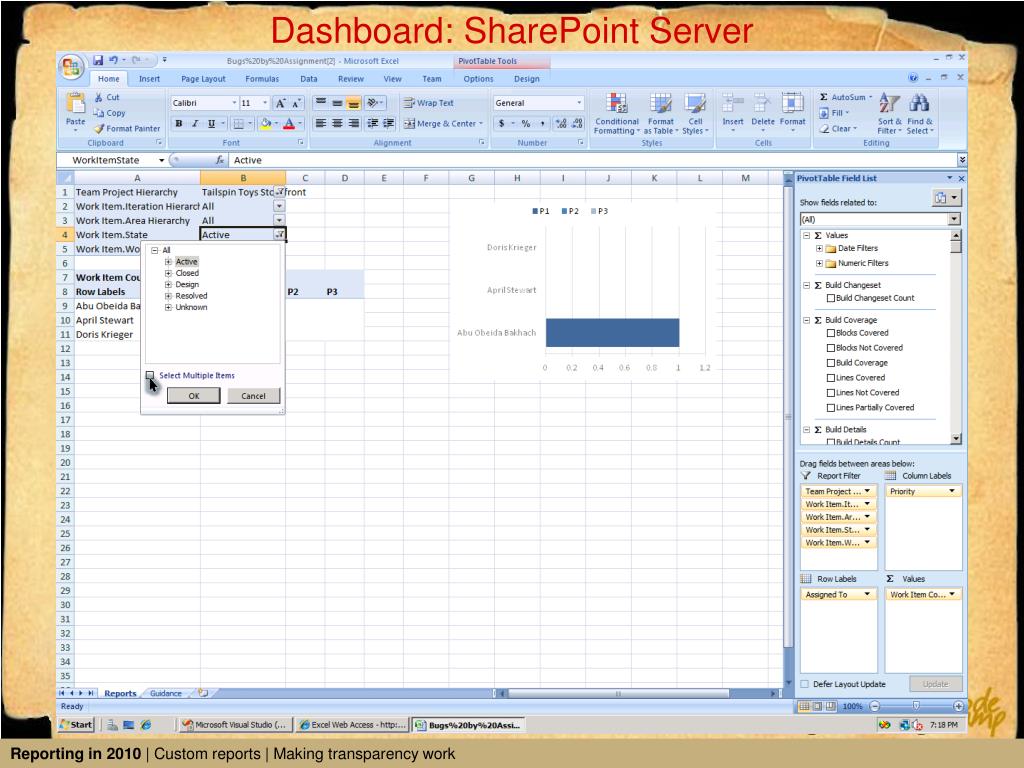Collapse the Build Coverage group
Screen dimensions: 1024x768
(x=807, y=320)
